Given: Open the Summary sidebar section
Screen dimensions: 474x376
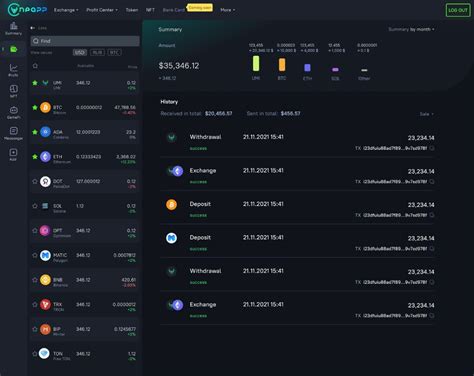Looking at the screenshot, I should [x=13, y=28].
